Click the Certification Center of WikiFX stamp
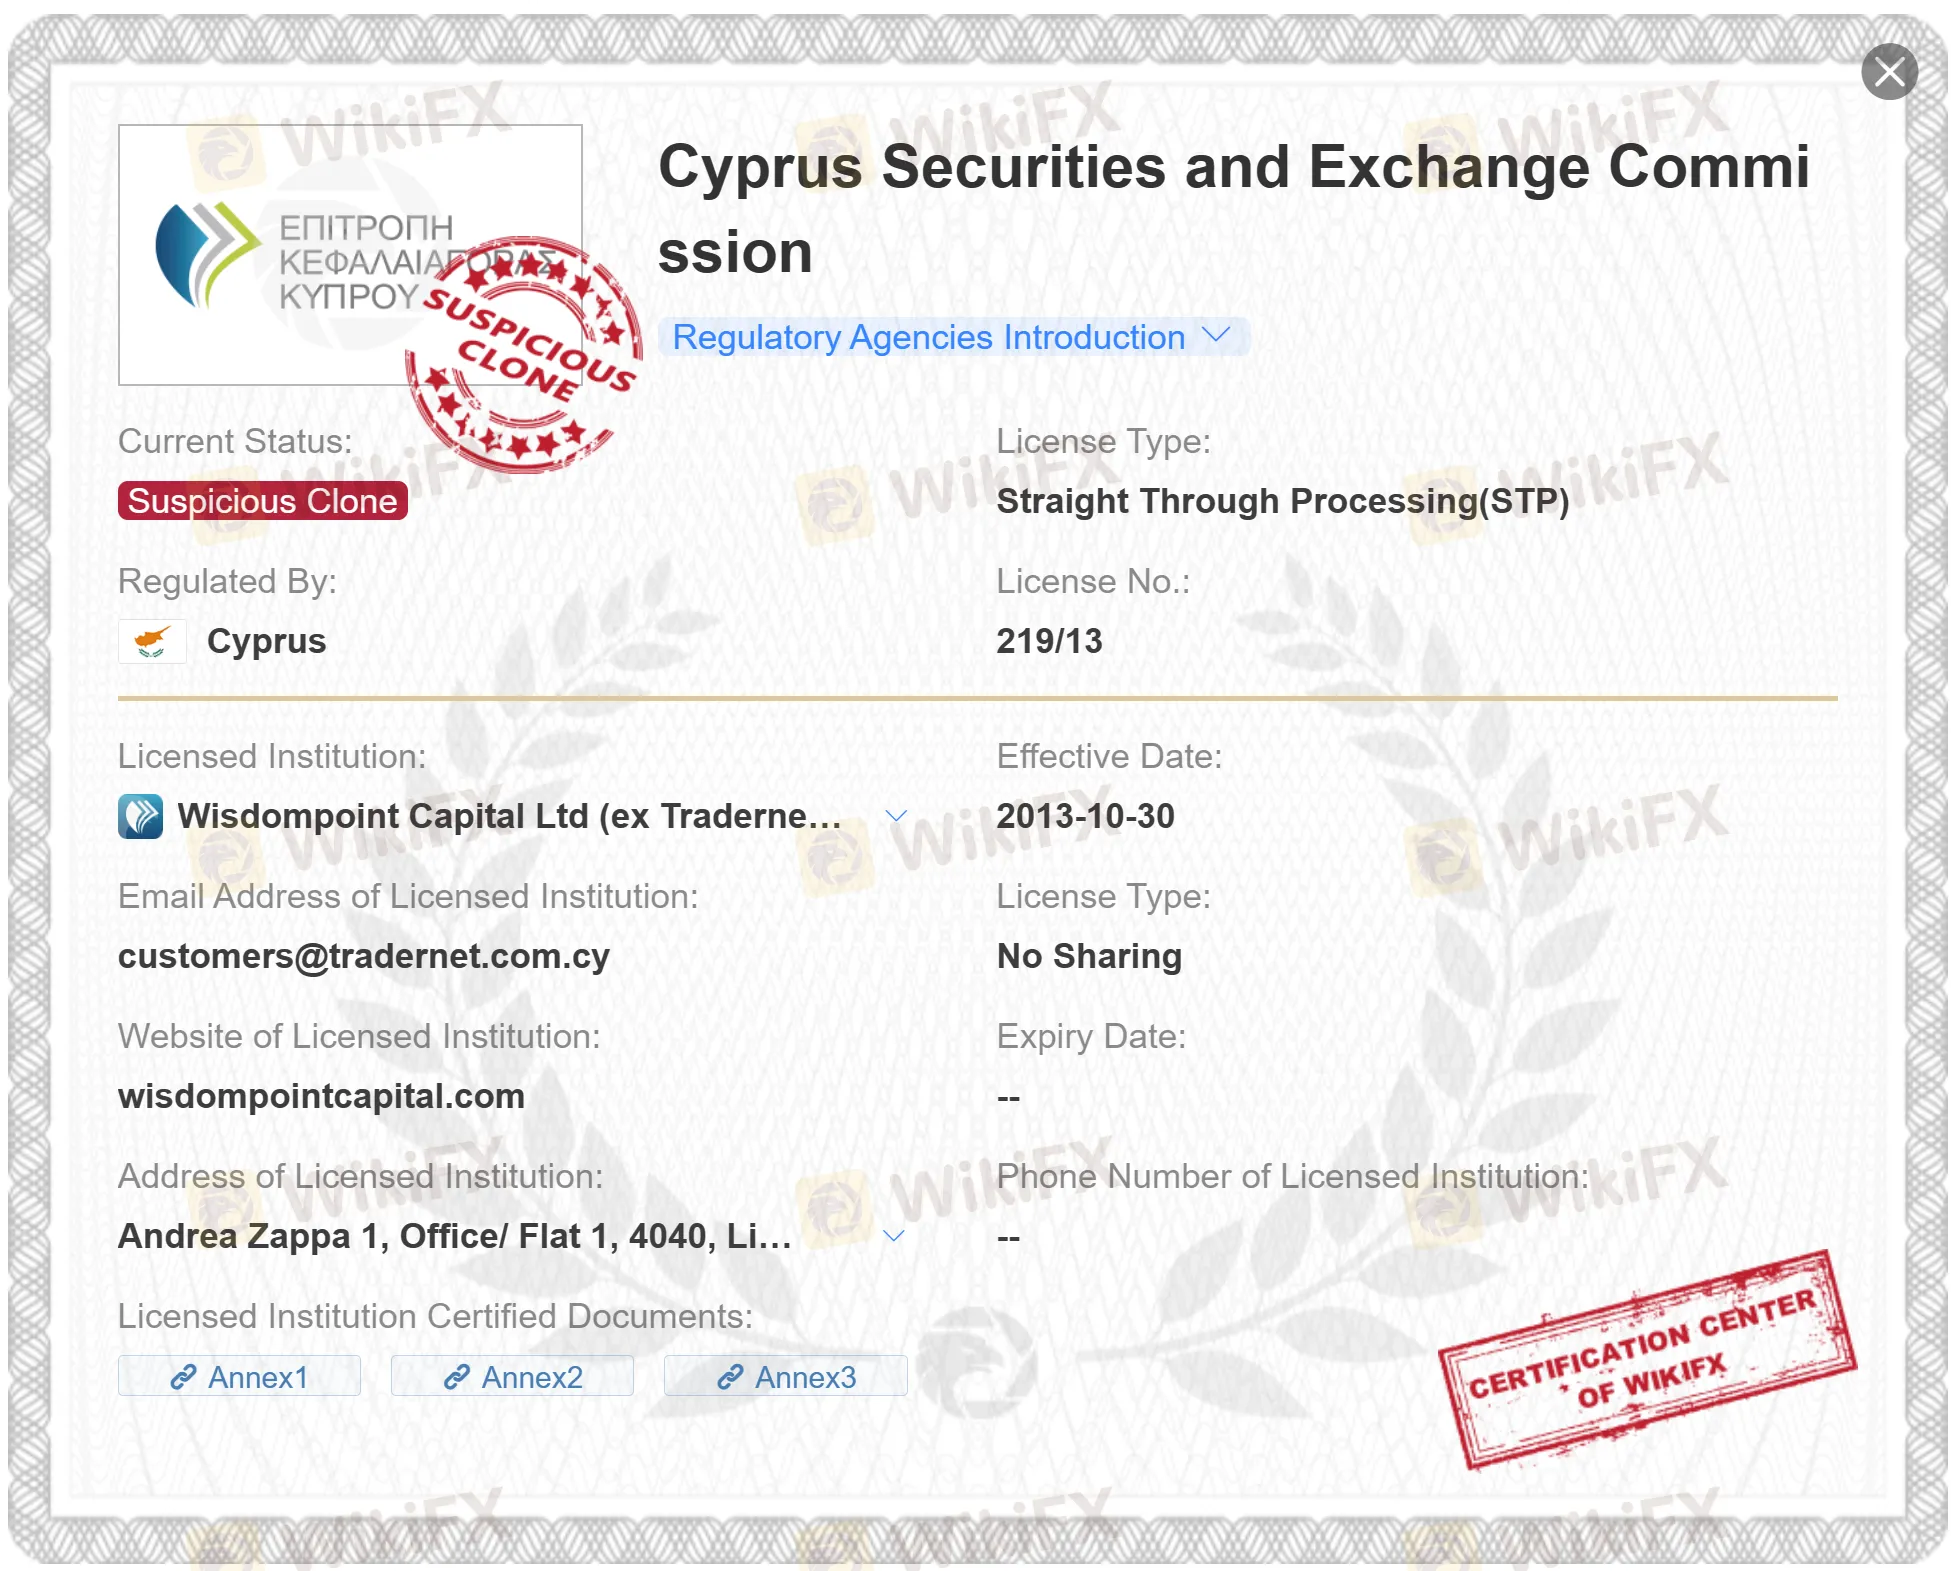Viewport: 1951px width, 1571px height. point(1646,1360)
